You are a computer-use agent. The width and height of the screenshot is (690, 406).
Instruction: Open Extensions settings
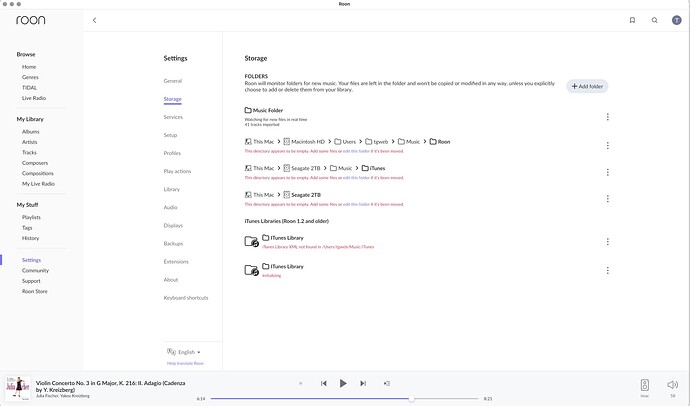point(176,261)
